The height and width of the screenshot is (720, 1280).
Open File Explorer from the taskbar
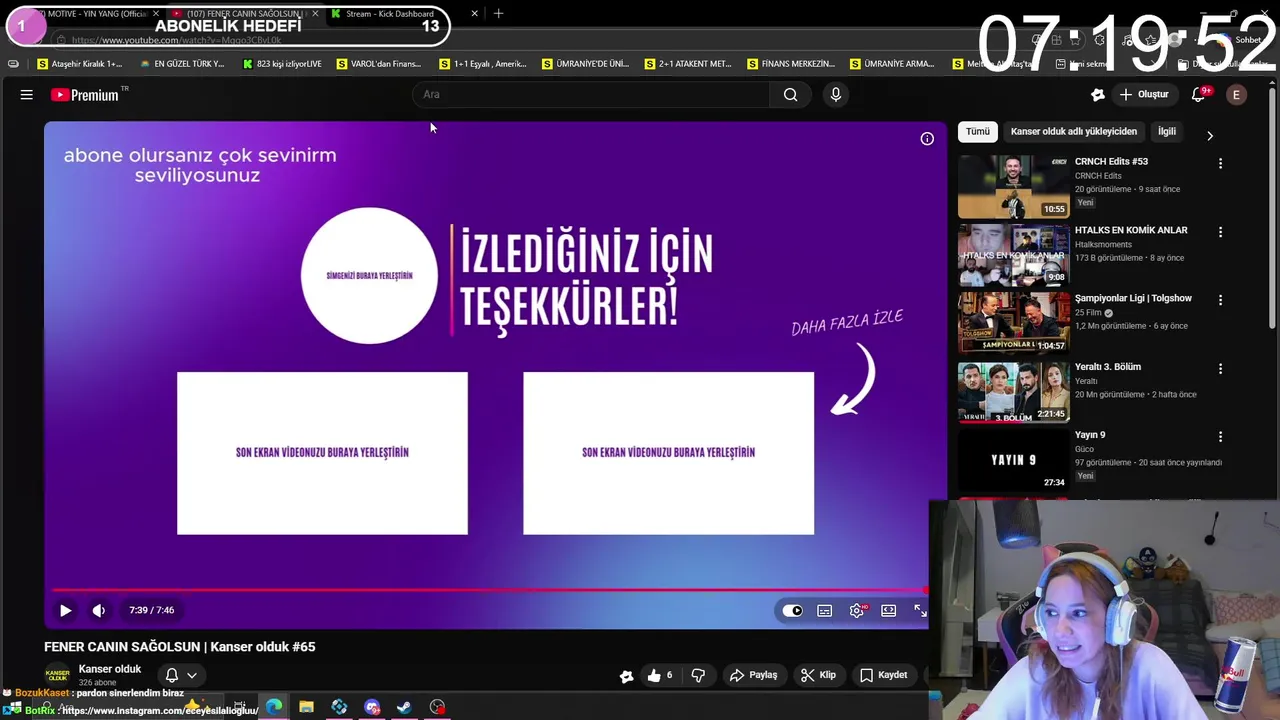(306, 707)
